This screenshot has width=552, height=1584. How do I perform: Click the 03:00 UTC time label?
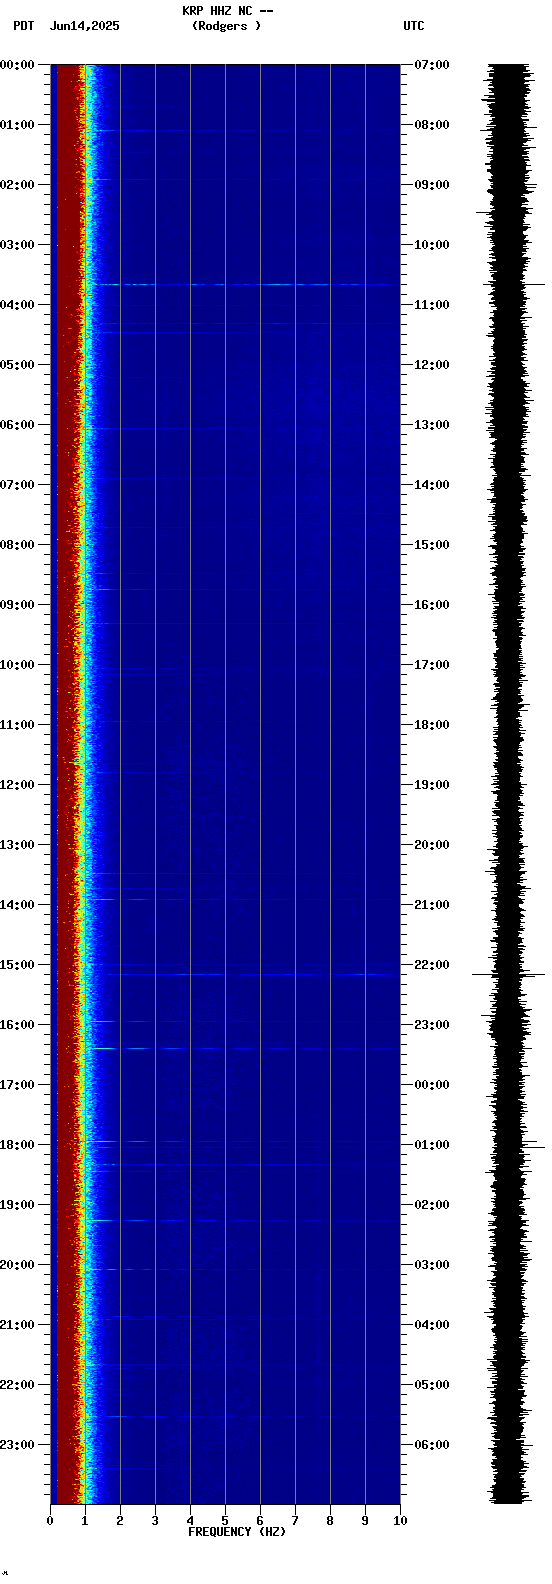(x=432, y=1265)
